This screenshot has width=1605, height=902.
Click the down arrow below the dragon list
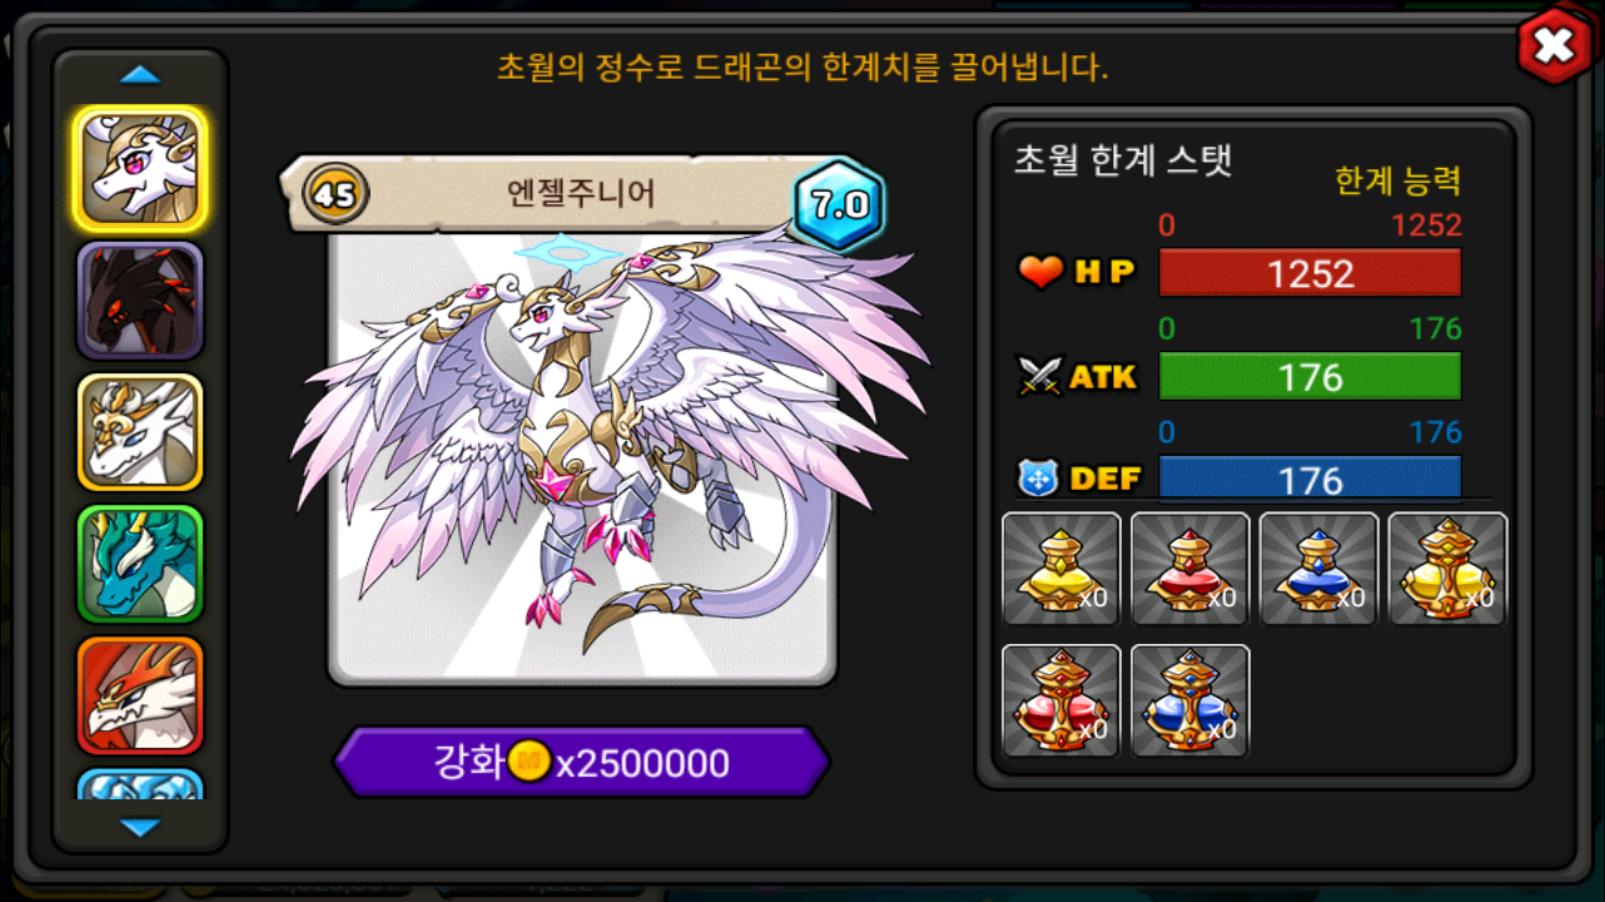(x=140, y=827)
